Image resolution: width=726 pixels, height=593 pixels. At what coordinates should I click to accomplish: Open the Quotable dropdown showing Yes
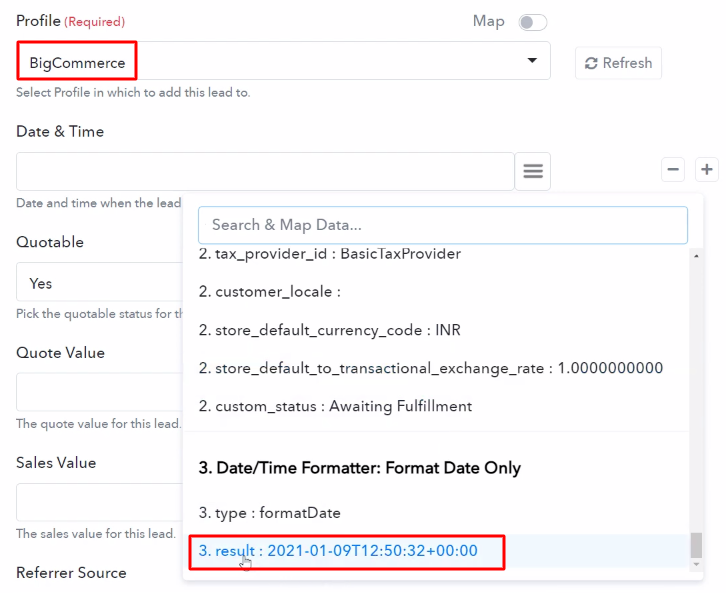click(100, 283)
